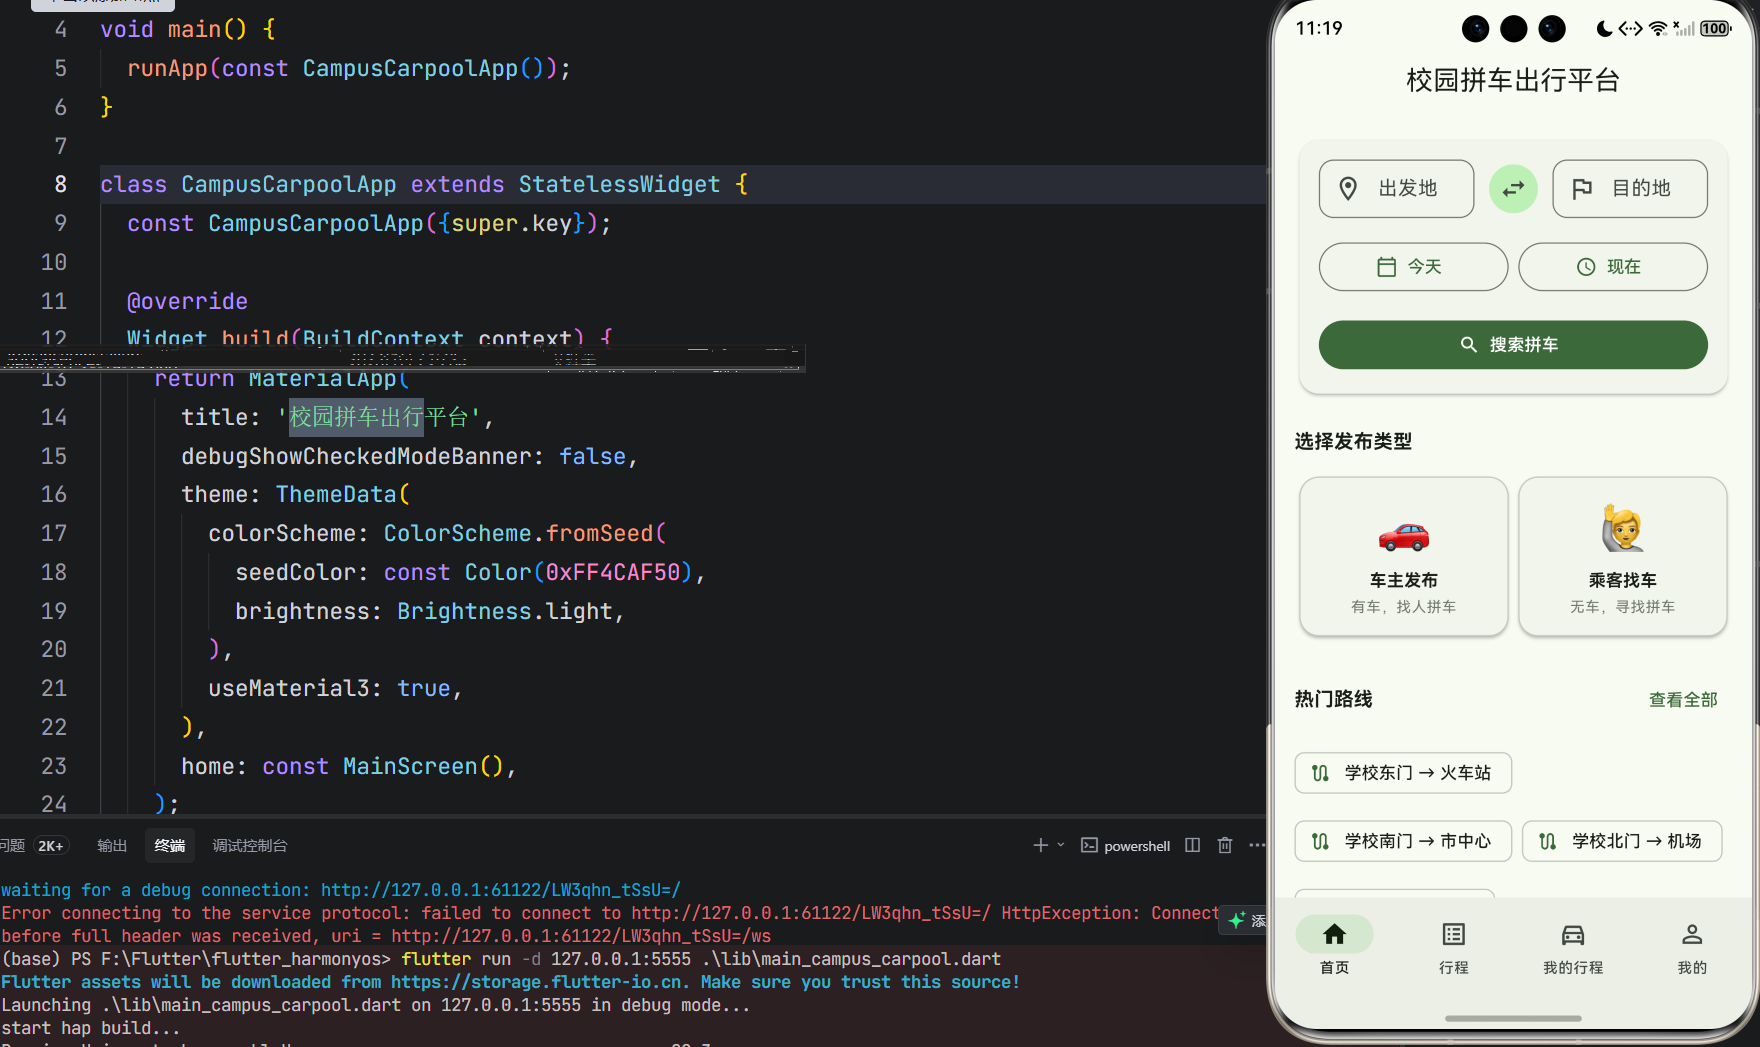Screen dimensions: 1760x1047
Task: Choose the 车主发布 card
Action: (x=1404, y=556)
